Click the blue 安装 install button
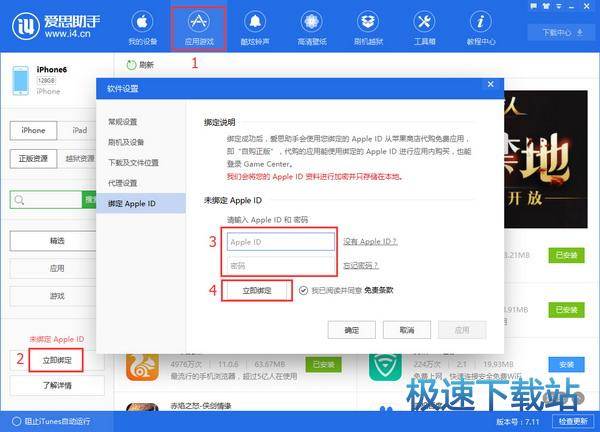This screenshot has height=432, width=600. tap(566, 365)
